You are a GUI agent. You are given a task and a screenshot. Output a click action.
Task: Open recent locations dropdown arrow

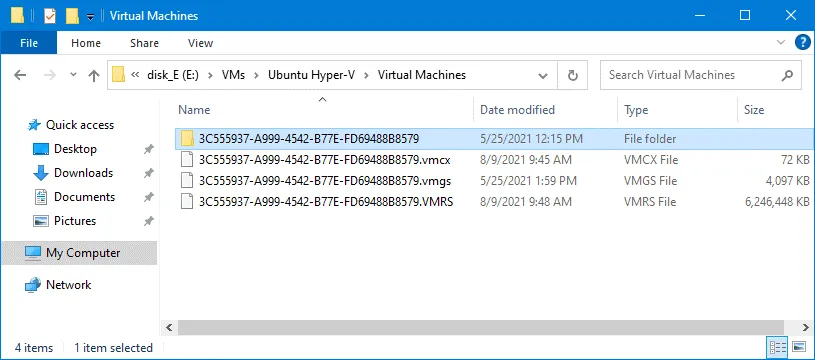click(73, 75)
